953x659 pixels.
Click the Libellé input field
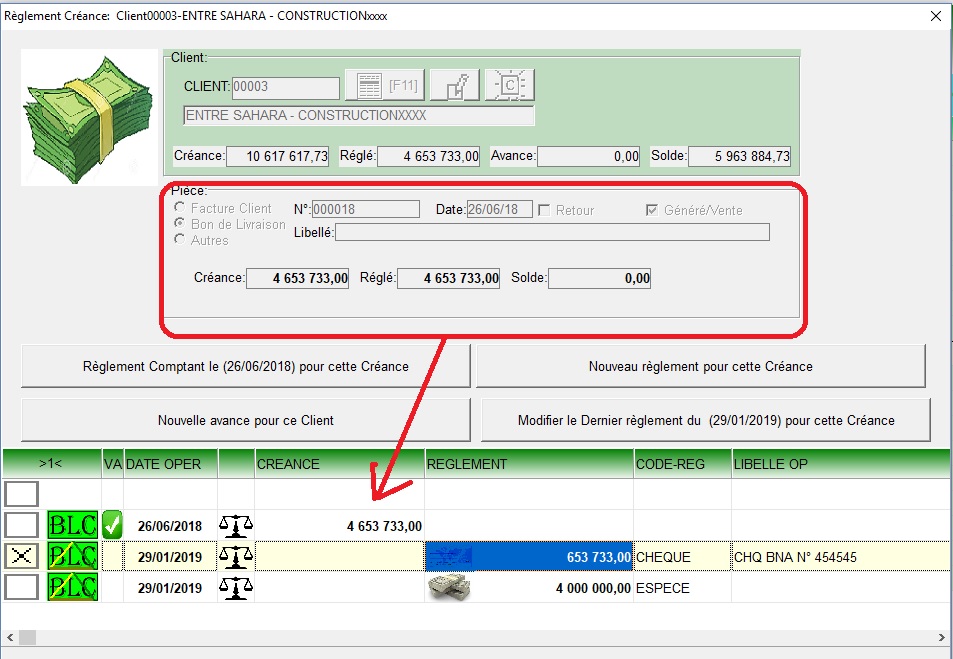click(552, 232)
